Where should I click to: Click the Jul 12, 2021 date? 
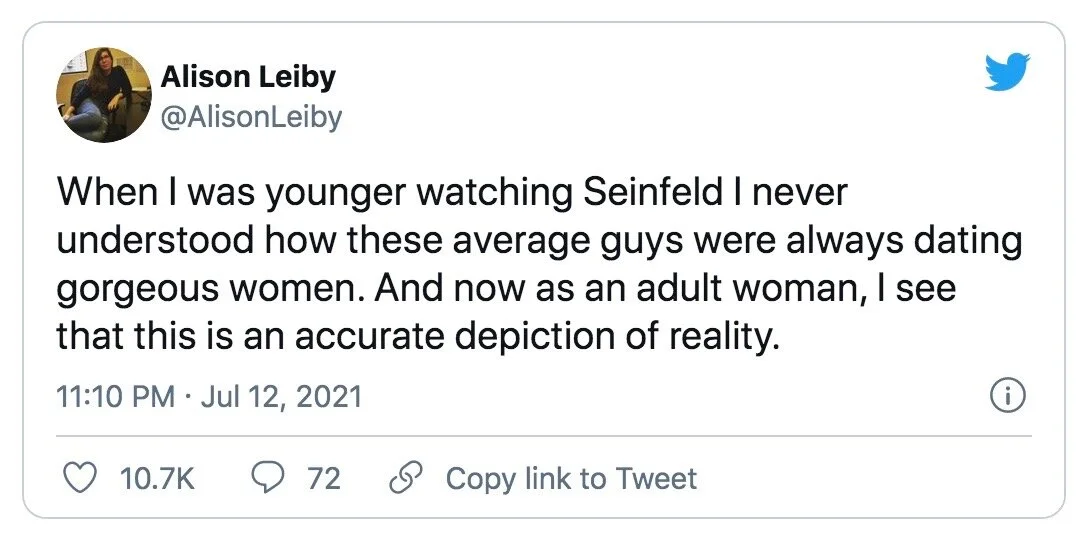(x=281, y=397)
